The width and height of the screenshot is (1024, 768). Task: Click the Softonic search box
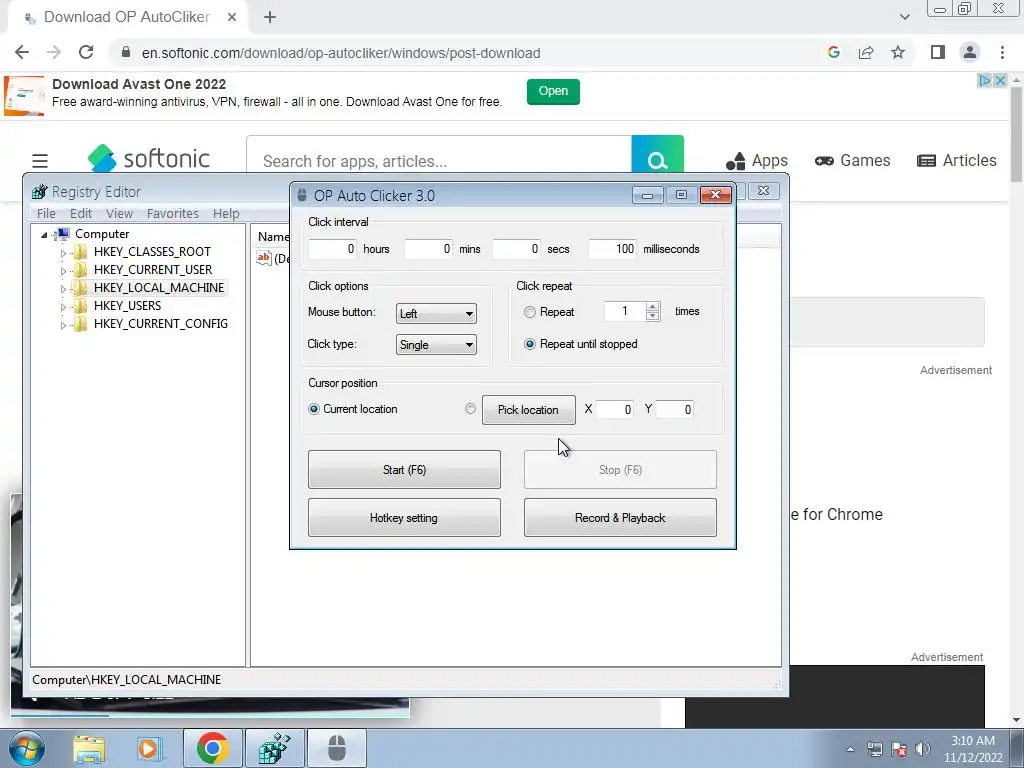[439, 161]
